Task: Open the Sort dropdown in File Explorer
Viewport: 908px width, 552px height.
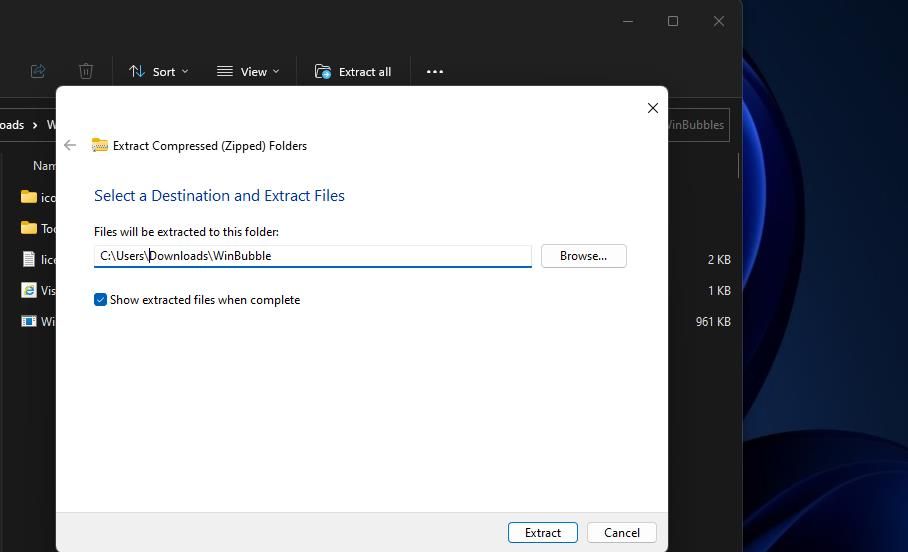Action: tap(158, 71)
